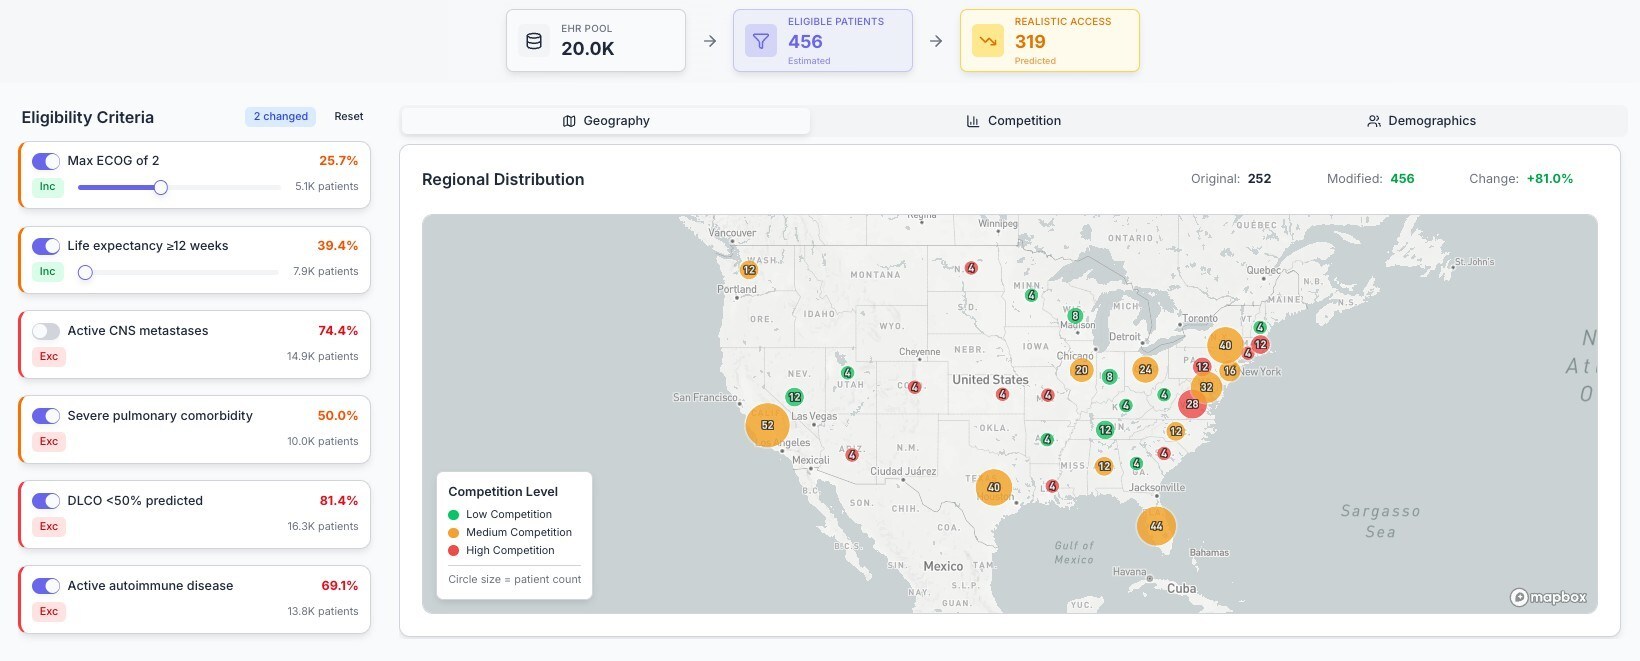
Task: Click the 44-patient marker in Florida
Action: tap(1156, 525)
